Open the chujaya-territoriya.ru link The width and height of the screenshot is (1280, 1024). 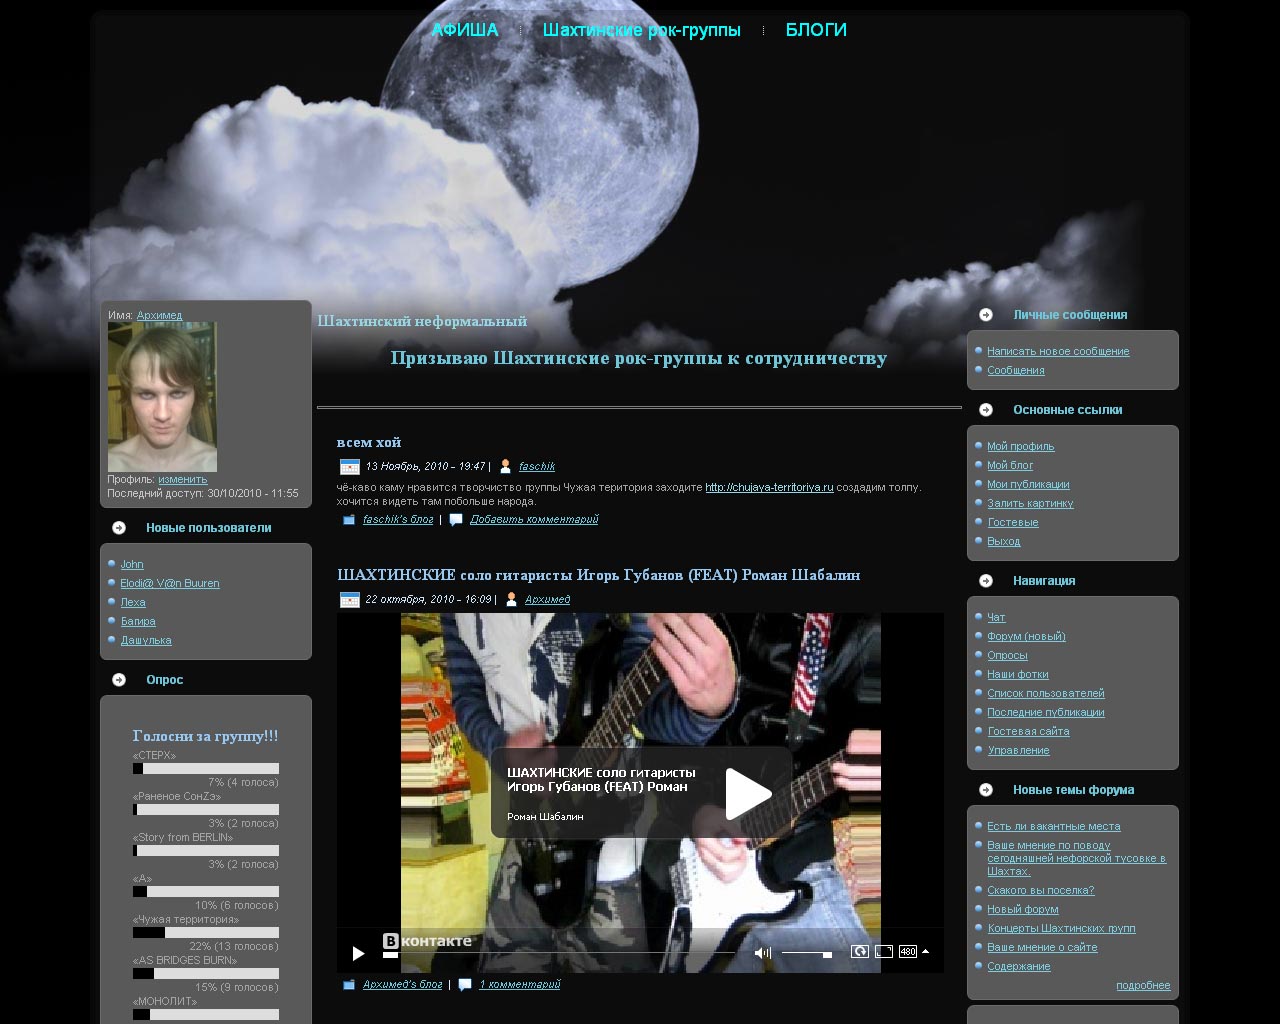click(769, 488)
